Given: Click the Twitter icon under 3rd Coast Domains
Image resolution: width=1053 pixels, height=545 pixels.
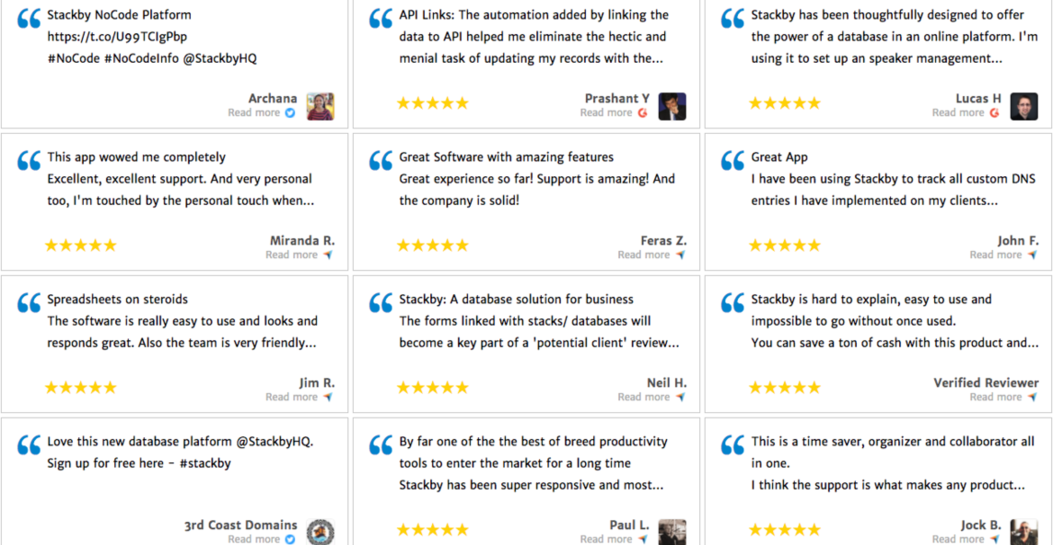Looking at the screenshot, I should click(x=290, y=539).
